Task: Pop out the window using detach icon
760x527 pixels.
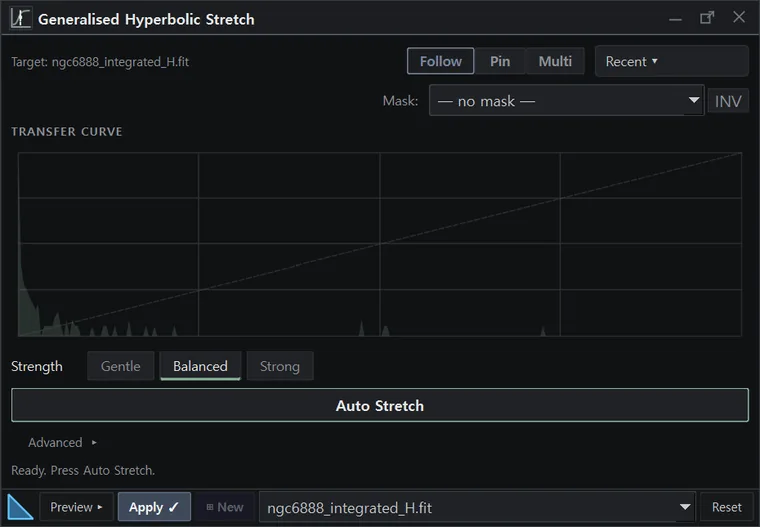Action: pos(707,18)
